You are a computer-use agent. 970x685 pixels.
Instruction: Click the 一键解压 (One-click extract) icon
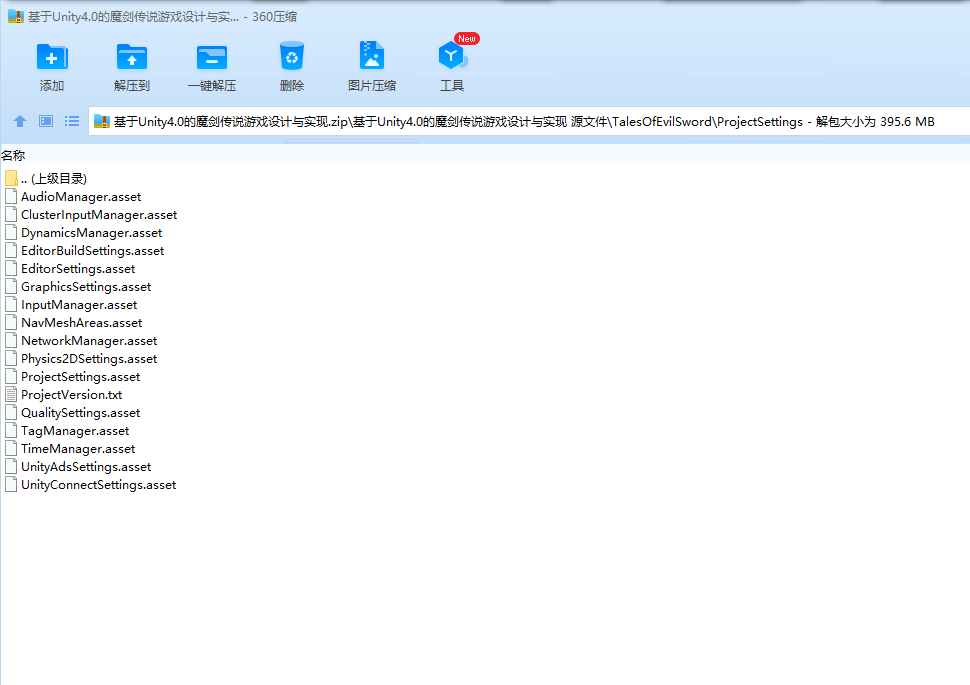coord(212,58)
